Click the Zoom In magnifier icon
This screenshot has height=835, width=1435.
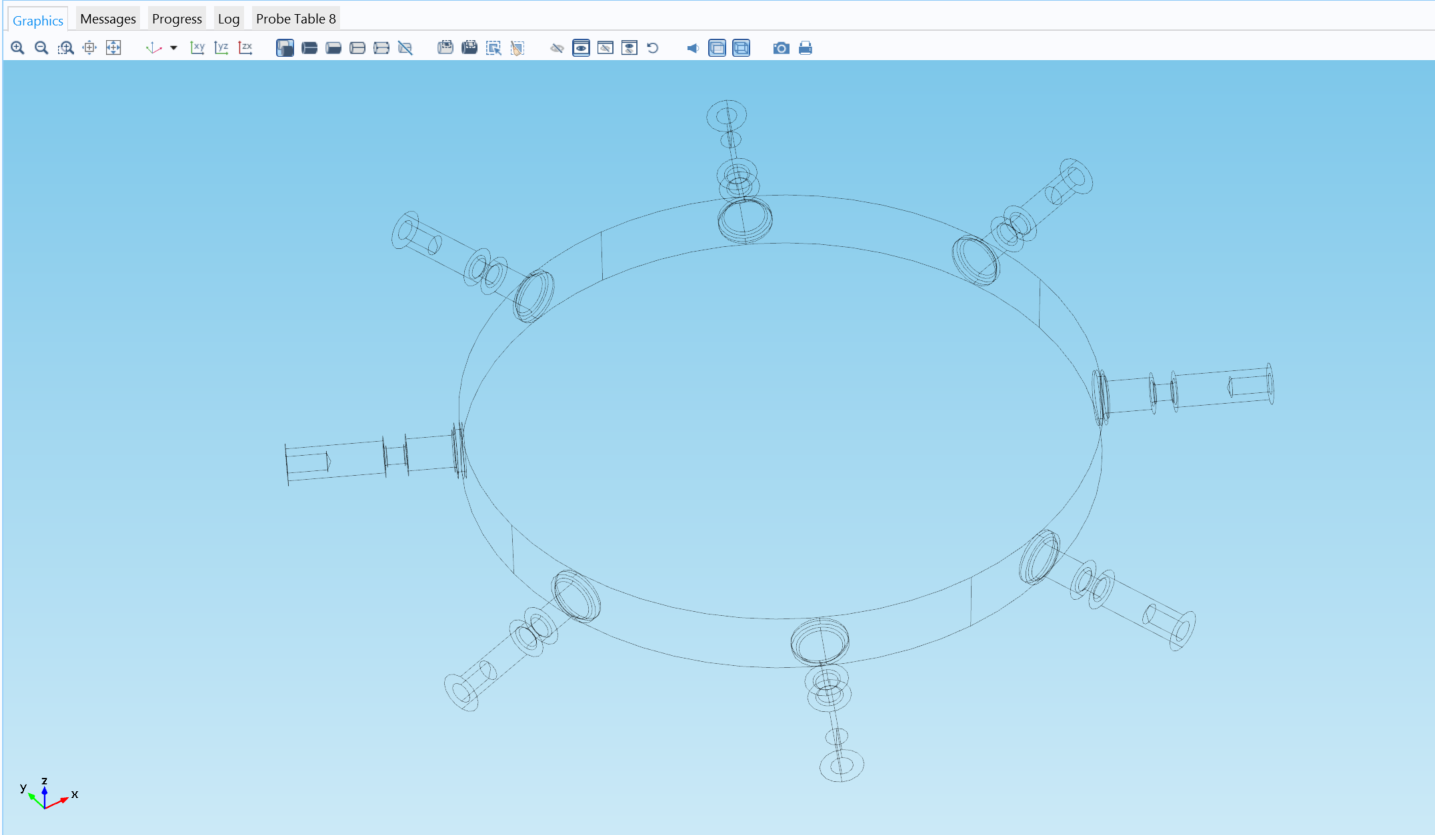[17, 48]
